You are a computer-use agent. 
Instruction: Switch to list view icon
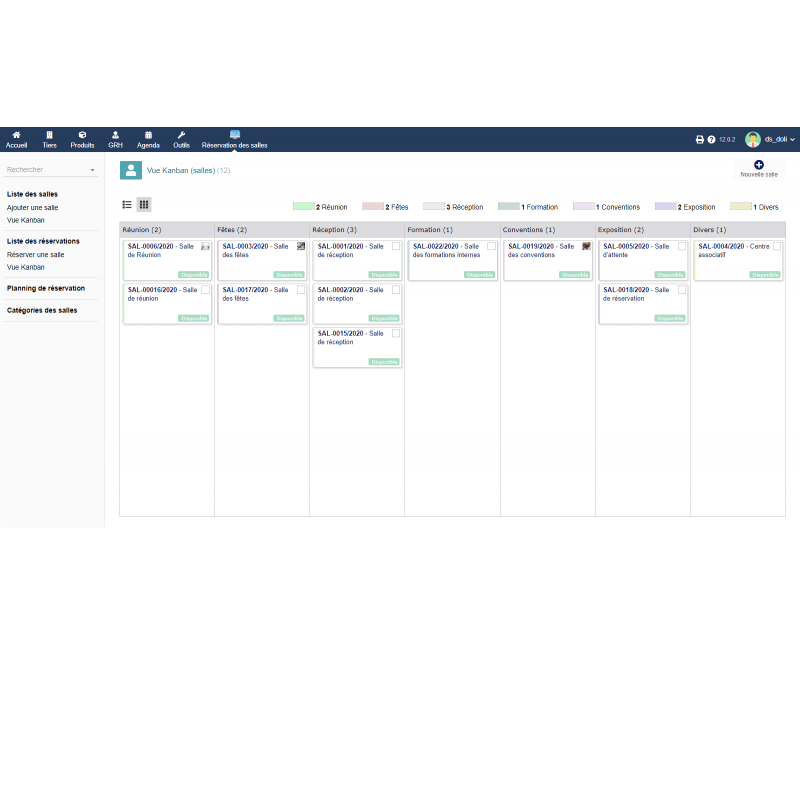pos(127,205)
